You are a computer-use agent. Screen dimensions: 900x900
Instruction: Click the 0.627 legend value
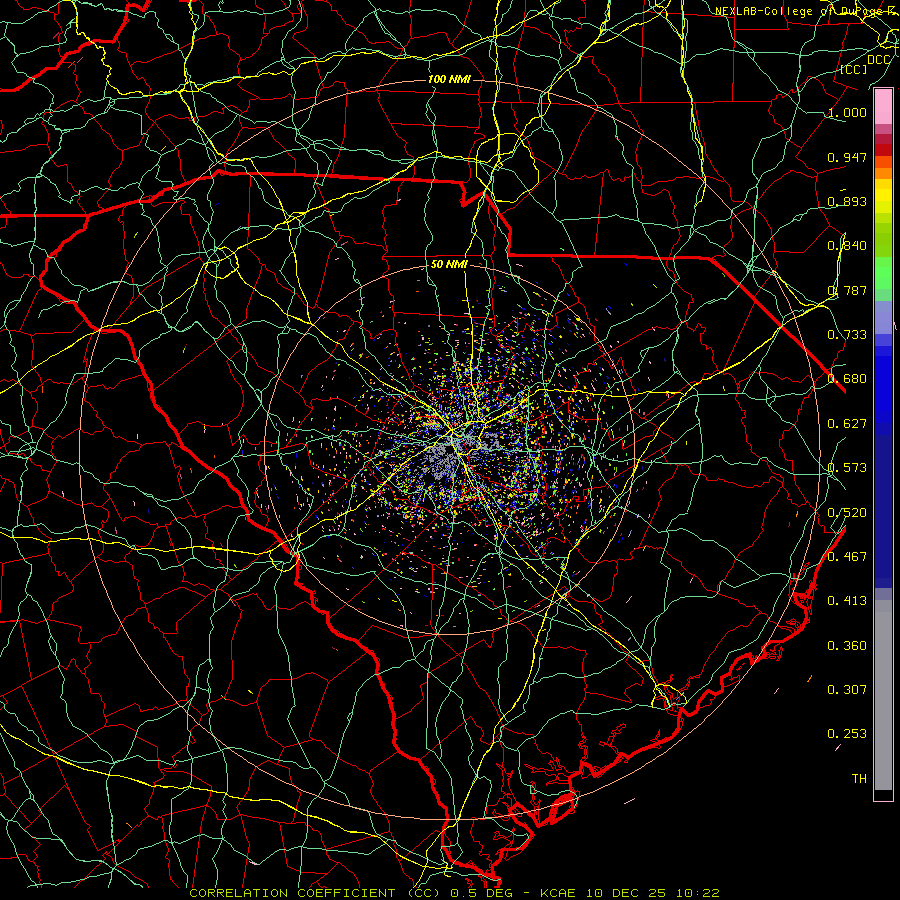coord(847,424)
